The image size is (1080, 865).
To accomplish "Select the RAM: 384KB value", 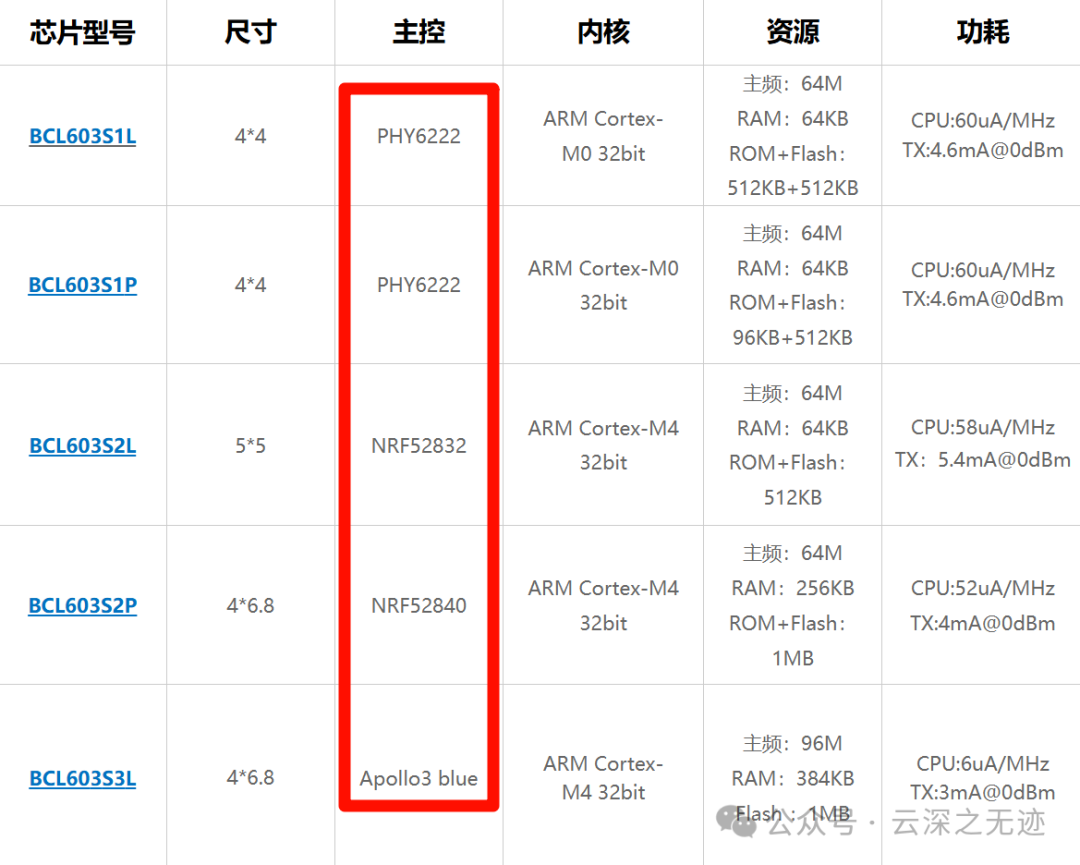I will pos(793,778).
